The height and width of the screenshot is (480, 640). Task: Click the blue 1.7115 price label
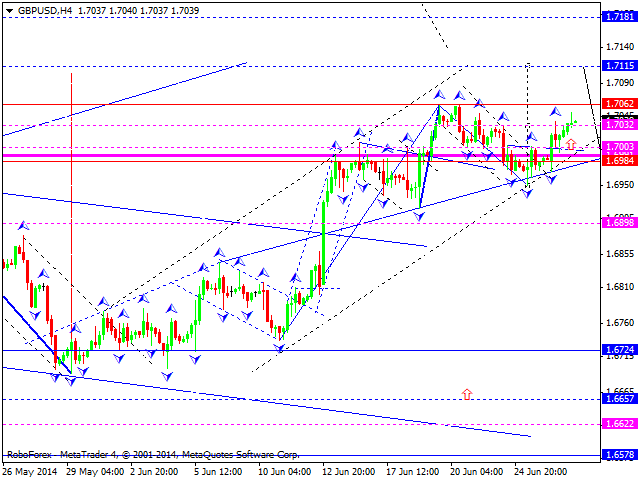tap(619, 65)
